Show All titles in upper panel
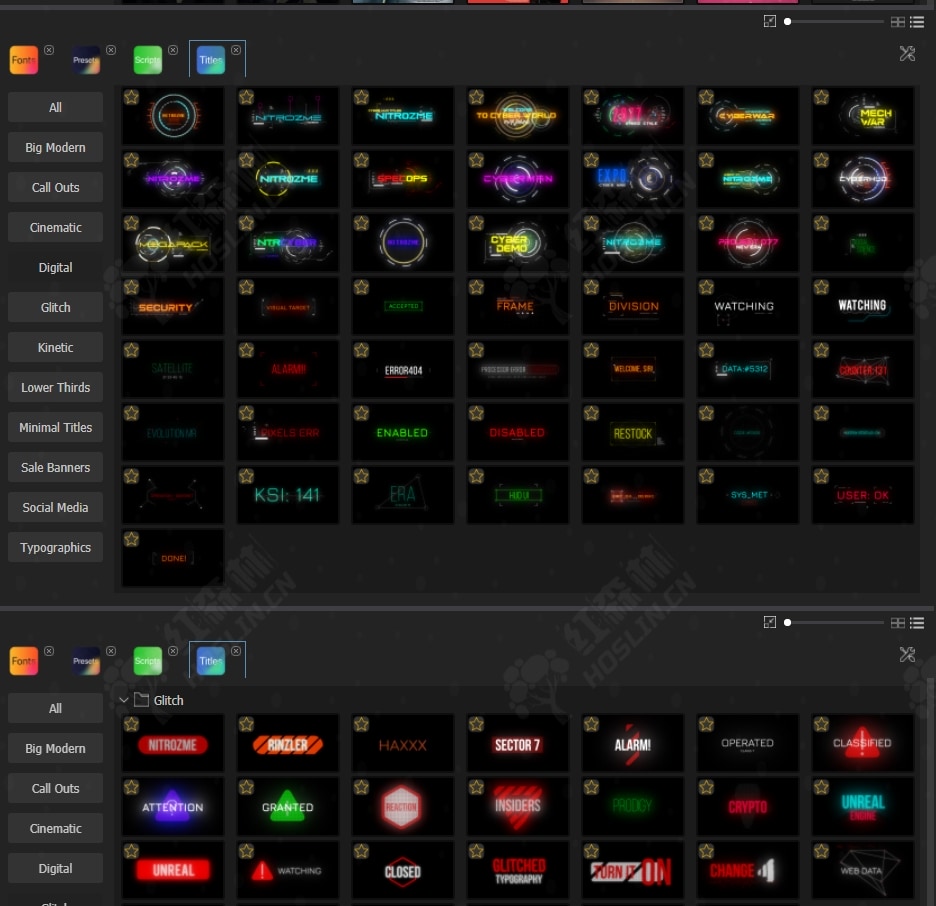This screenshot has height=906, width=936. pos(56,107)
